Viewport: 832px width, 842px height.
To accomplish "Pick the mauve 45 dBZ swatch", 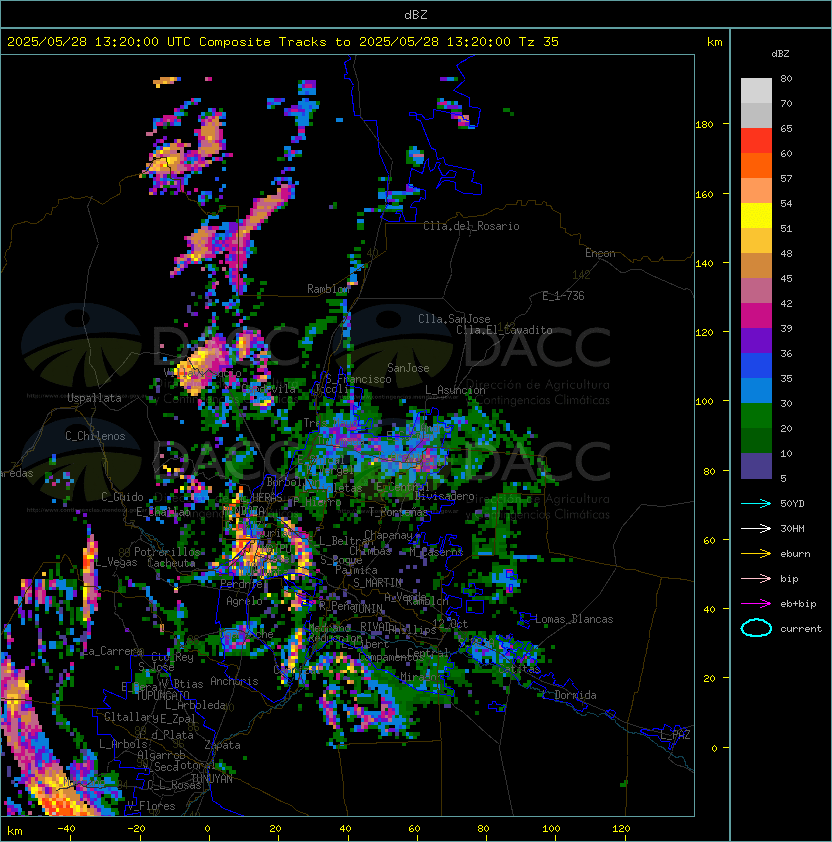I will [x=756, y=291].
